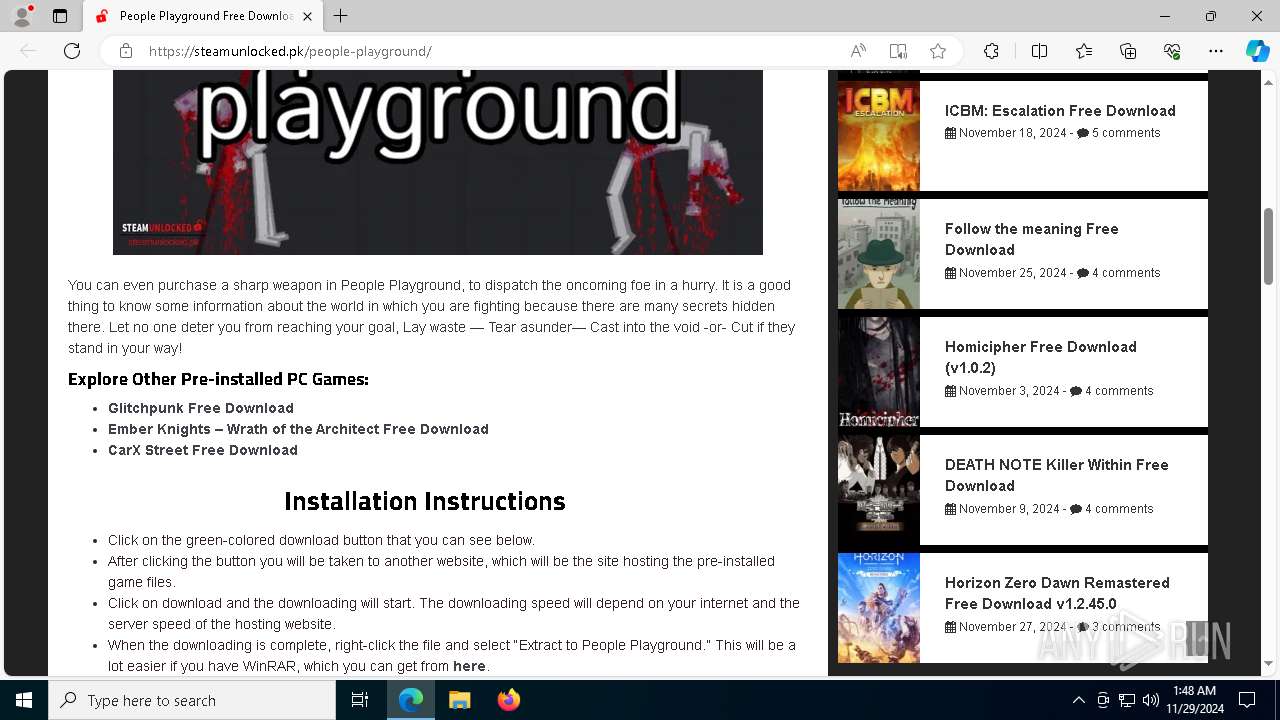
Task: Refresh the page
Action: click(72, 51)
